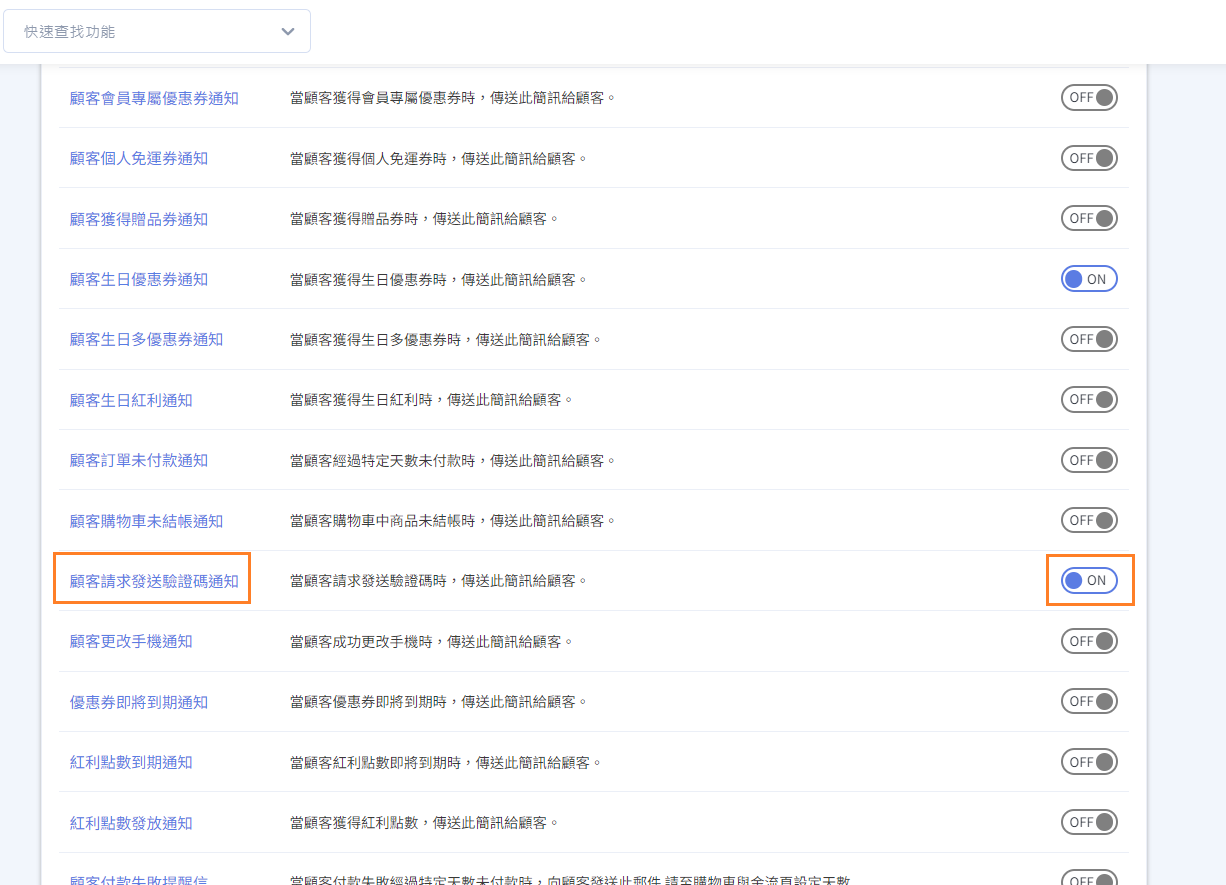Open the 顧客生日優惠券通知 template link

click(x=139, y=279)
